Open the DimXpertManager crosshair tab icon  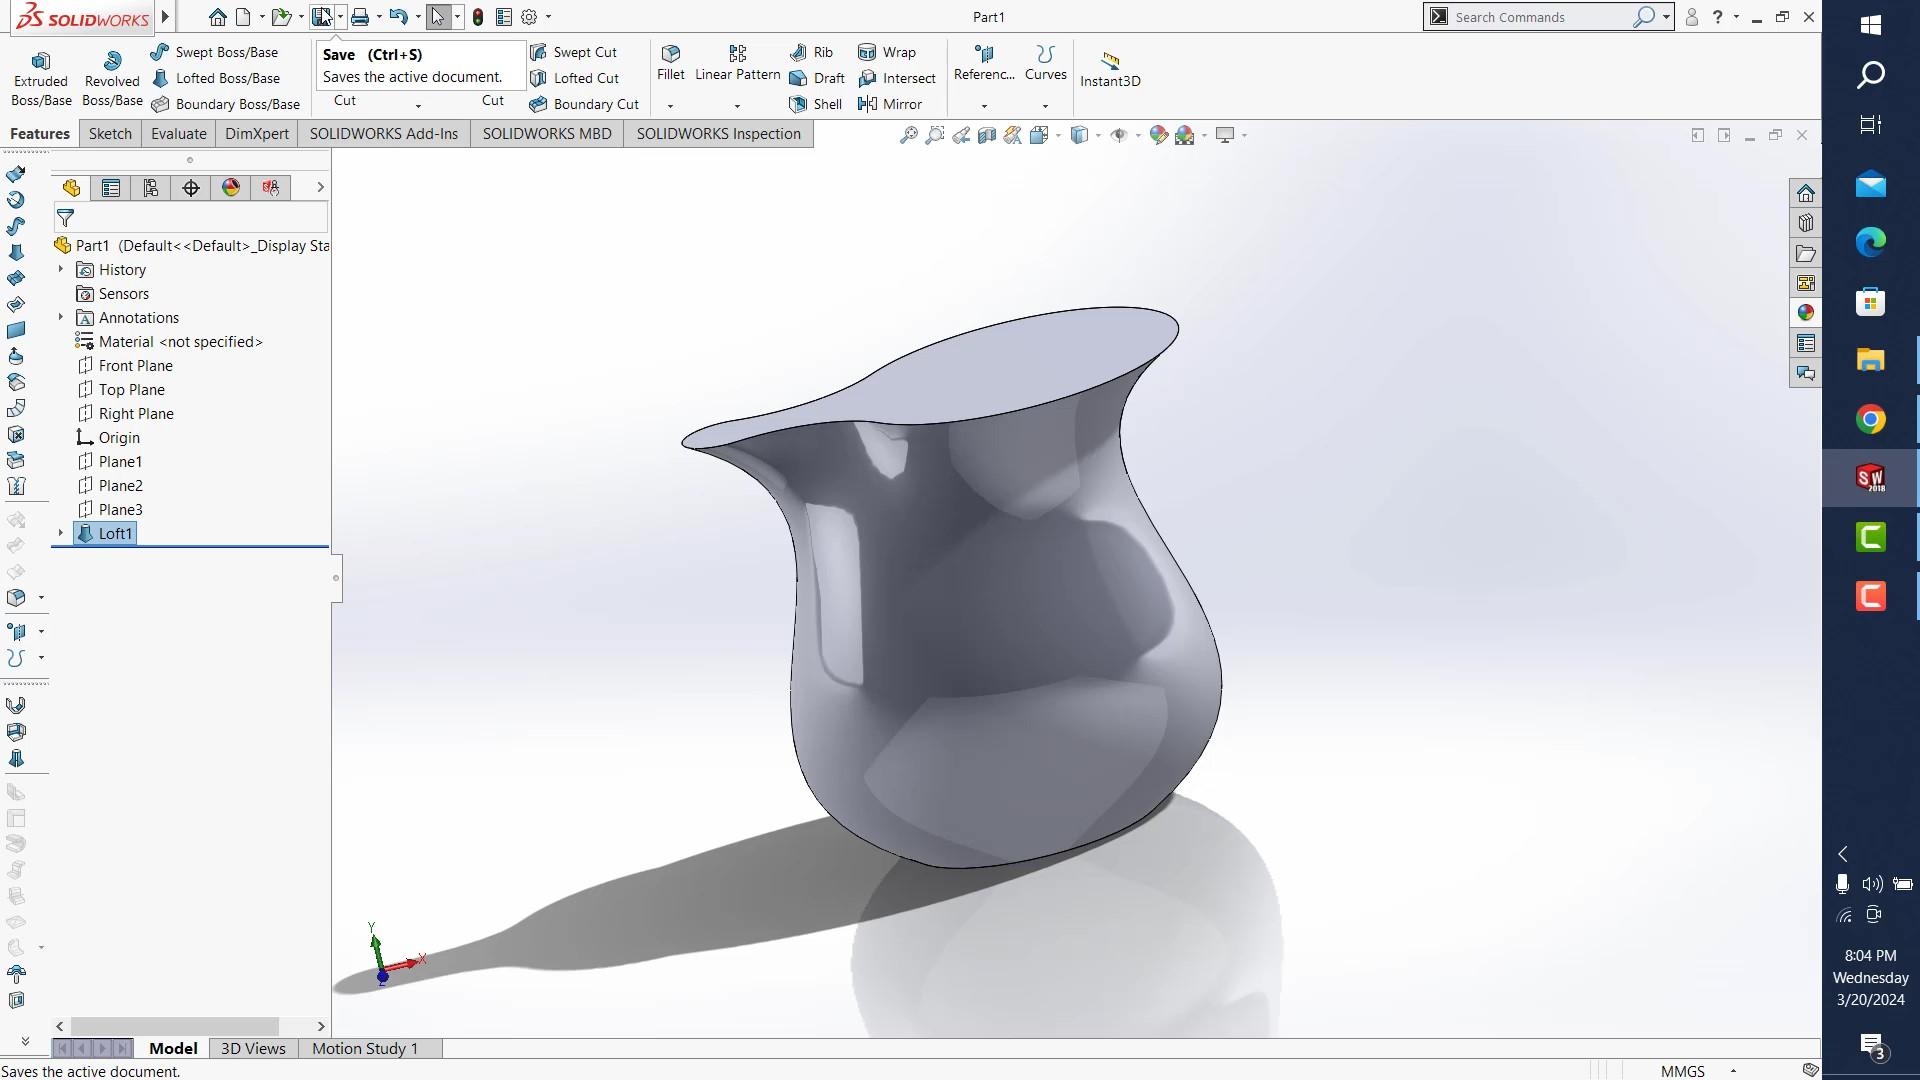191,188
